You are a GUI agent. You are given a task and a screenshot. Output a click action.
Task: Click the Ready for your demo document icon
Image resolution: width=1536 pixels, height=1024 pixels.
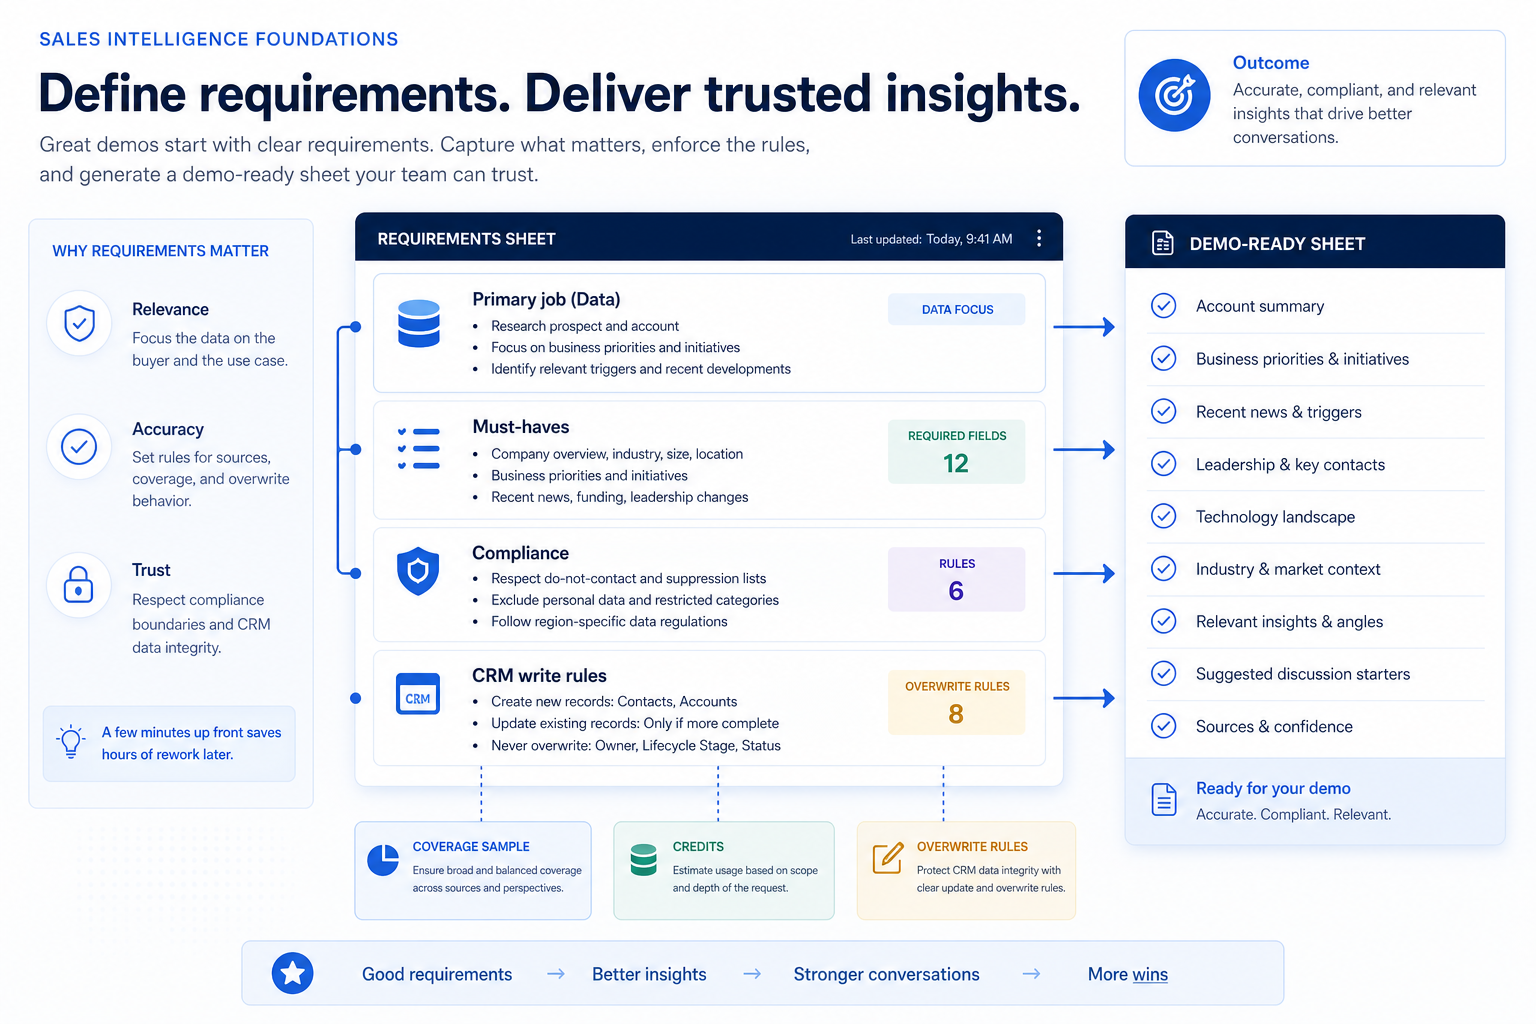pyautogui.click(x=1164, y=799)
